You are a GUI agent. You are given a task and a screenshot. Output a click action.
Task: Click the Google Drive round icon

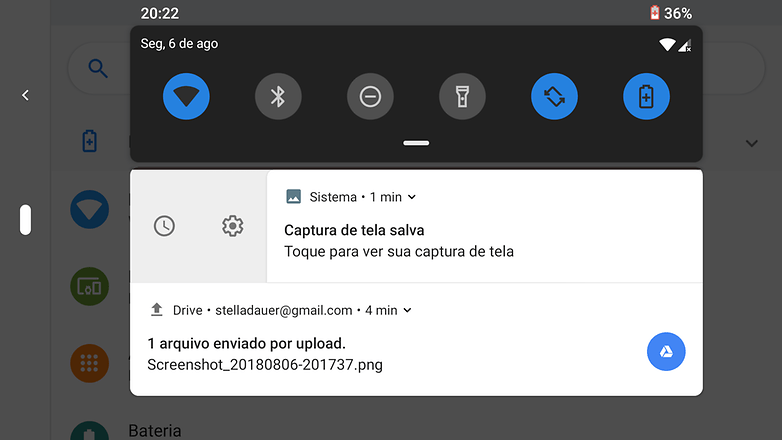coord(666,352)
